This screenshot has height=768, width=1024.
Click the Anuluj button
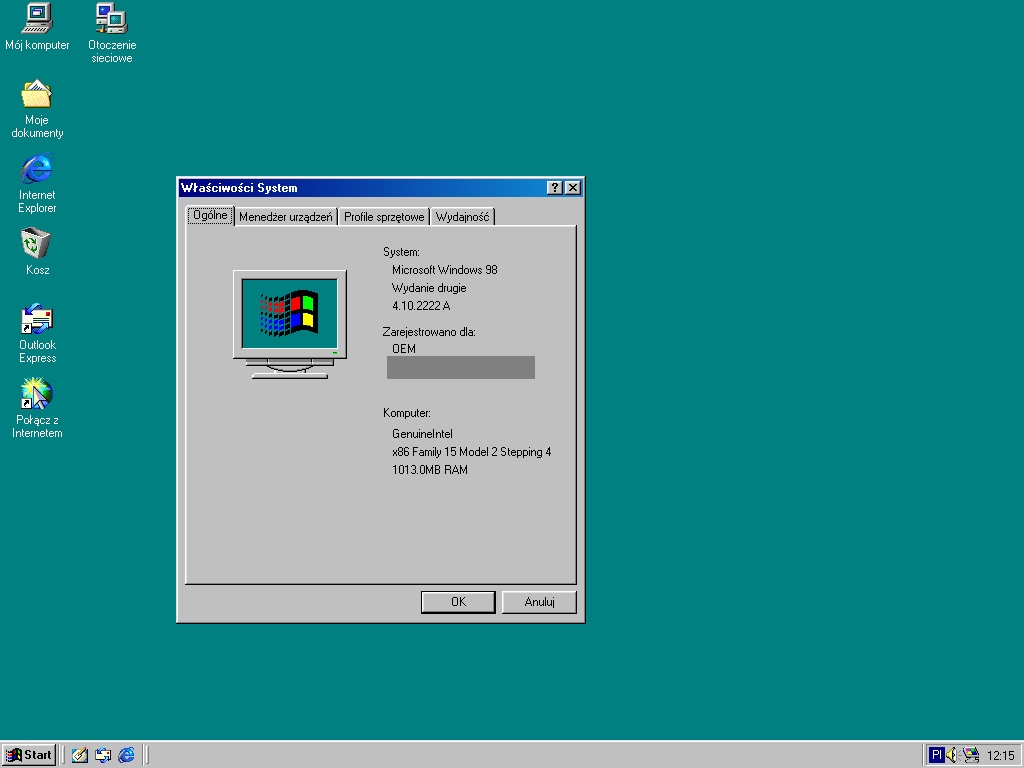[539, 602]
